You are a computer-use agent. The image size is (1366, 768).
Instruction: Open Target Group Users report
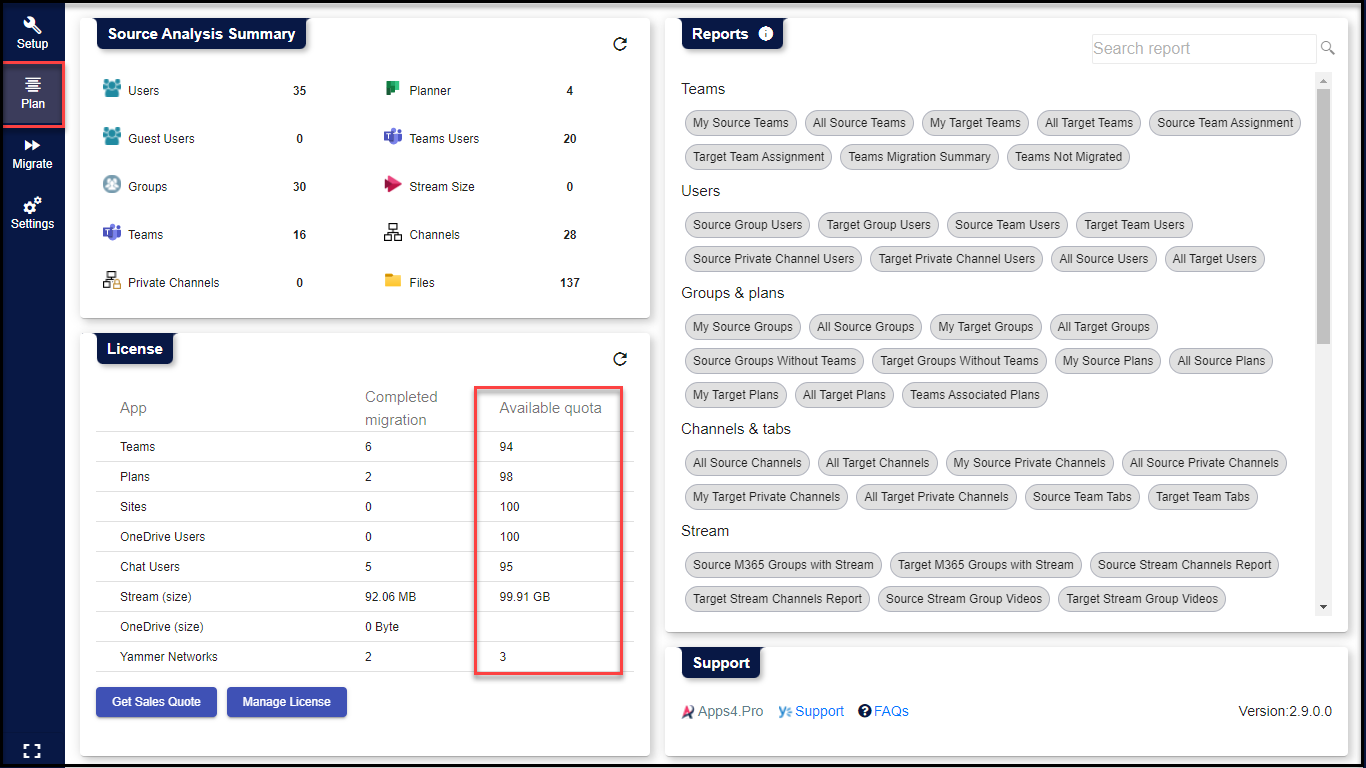[879, 225]
